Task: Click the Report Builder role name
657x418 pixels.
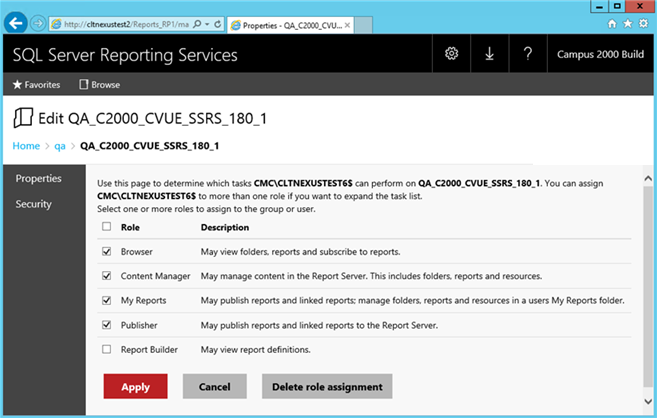Action: (x=149, y=350)
